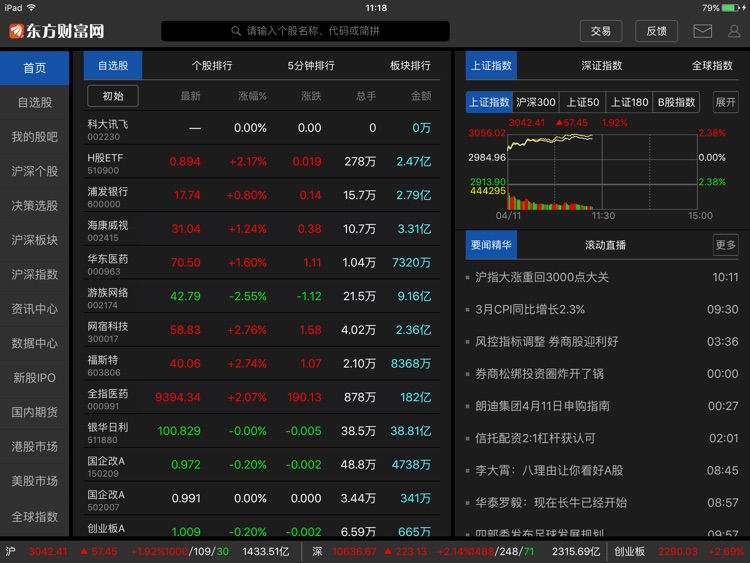Image resolution: width=750 pixels, height=563 pixels.
Task: Read headline 风控指标调整 券商股迎利好
Action: [546, 342]
